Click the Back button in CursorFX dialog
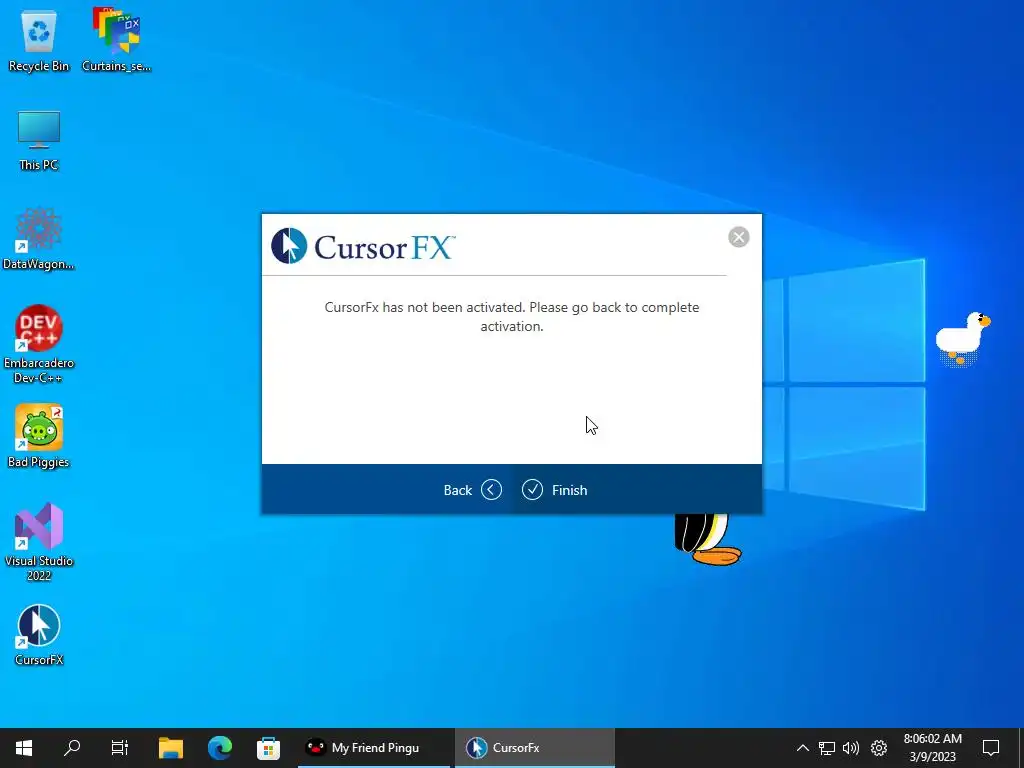Screen dimensions: 1024x768 coord(472,490)
